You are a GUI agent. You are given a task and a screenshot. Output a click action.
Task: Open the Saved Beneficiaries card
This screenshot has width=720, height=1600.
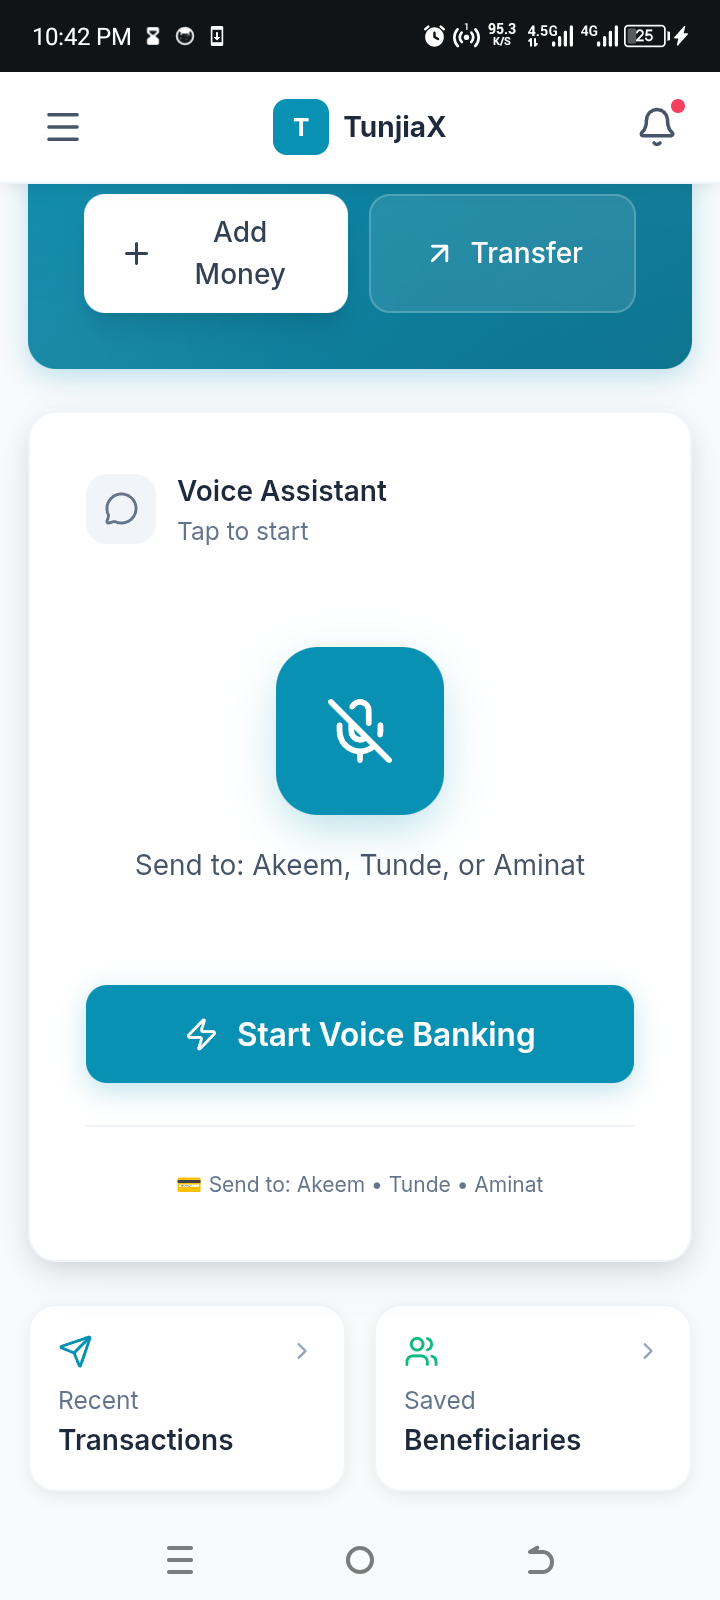pos(533,1398)
